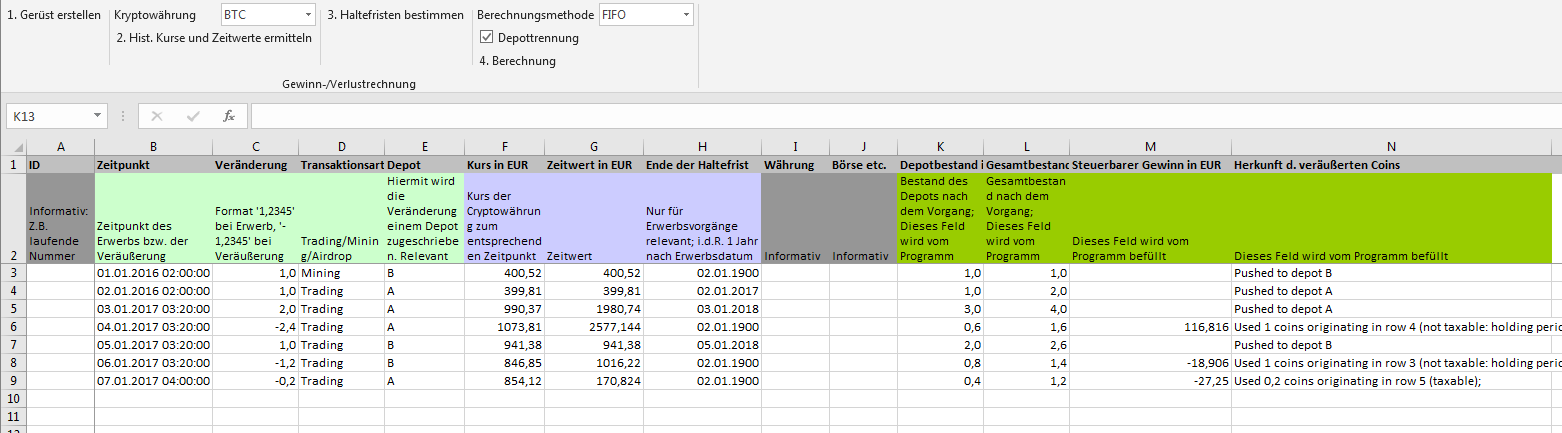The height and width of the screenshot is (433, 1562).
Task: Select column B header
Action: 153,147
